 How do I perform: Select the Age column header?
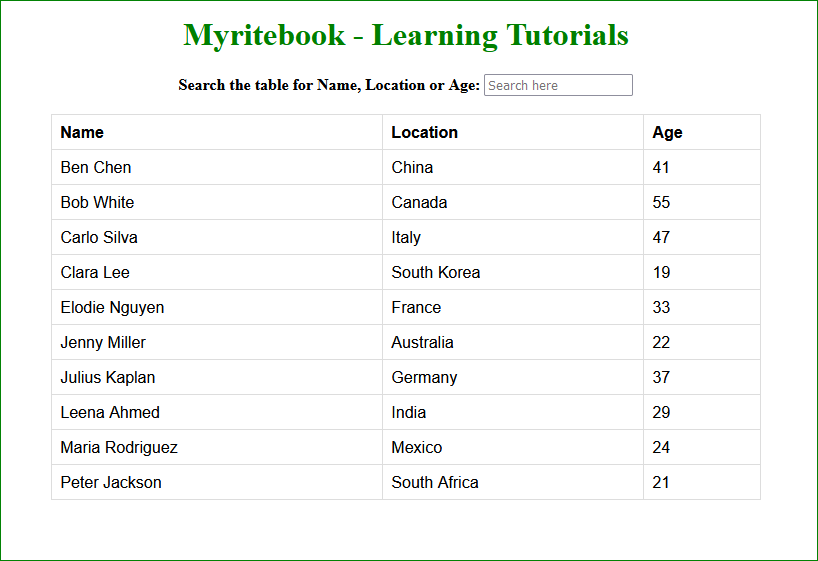coord(667,132)
